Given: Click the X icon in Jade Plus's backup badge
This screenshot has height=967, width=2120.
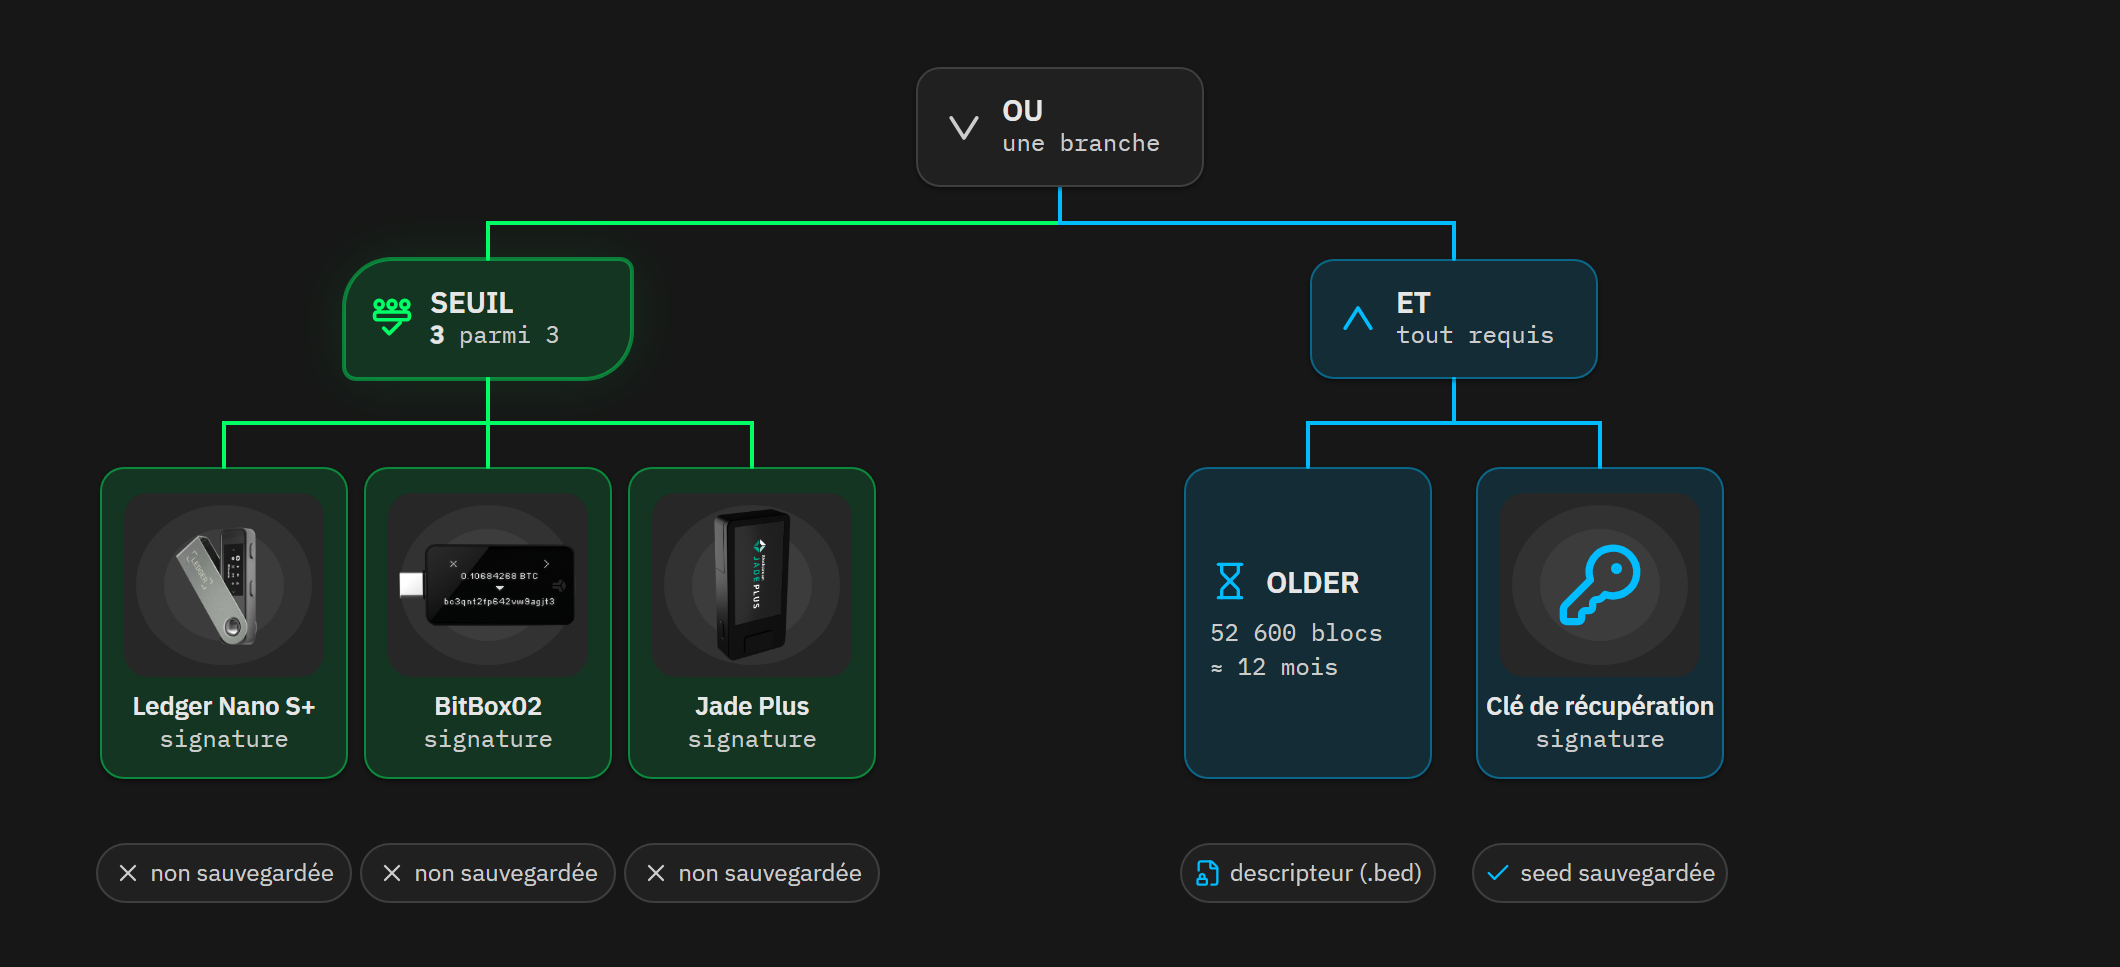Looking at the screenshot, I should click(x=656, y=873).
